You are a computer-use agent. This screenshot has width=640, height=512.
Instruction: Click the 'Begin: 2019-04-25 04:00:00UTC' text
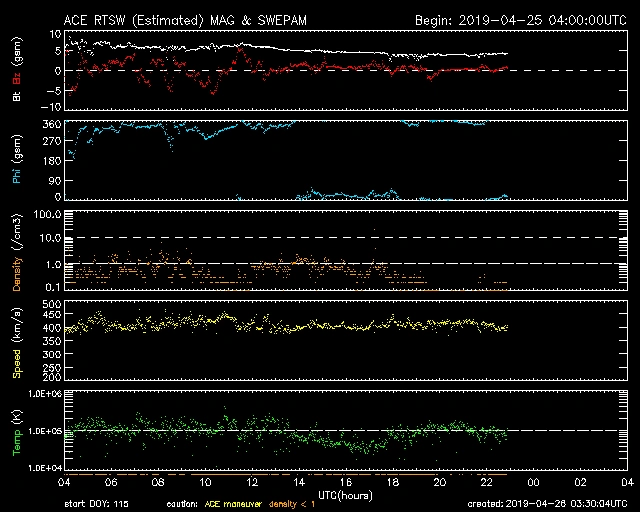[x=521, y=20]
